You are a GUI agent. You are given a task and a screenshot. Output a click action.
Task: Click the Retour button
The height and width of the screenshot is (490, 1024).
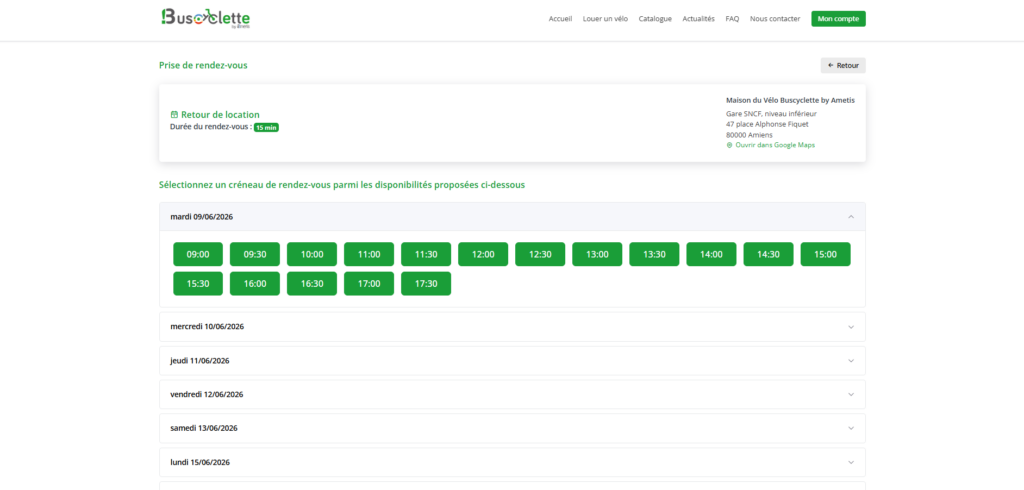click(843, 65)
